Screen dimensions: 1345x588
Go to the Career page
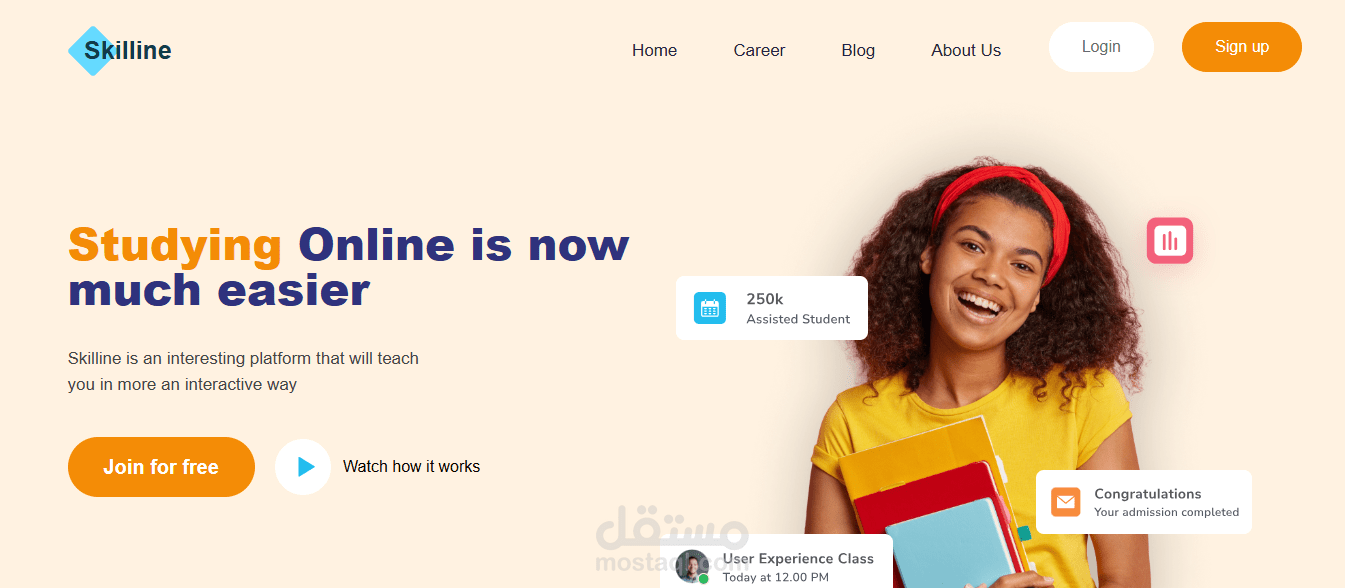click(759, 50)
